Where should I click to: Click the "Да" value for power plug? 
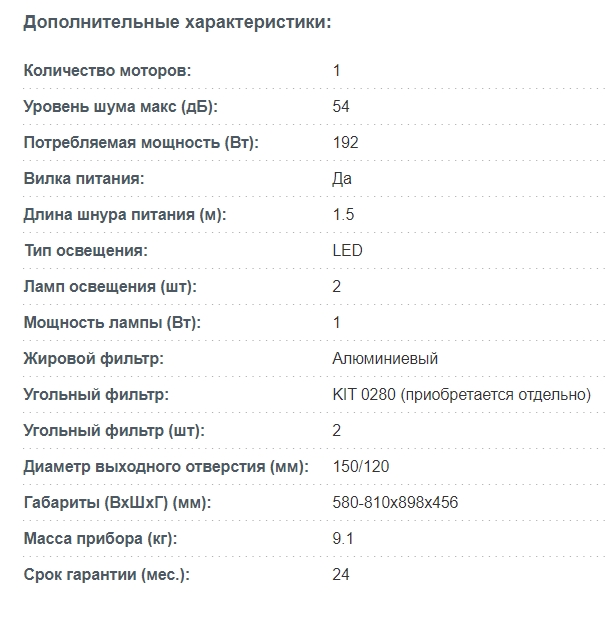pyautogui.click(x=342, y=179)
